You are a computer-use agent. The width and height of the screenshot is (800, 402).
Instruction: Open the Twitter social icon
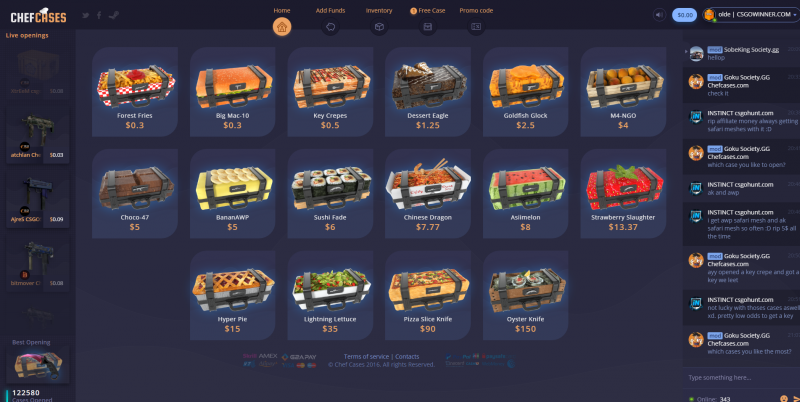pos(86,15)
